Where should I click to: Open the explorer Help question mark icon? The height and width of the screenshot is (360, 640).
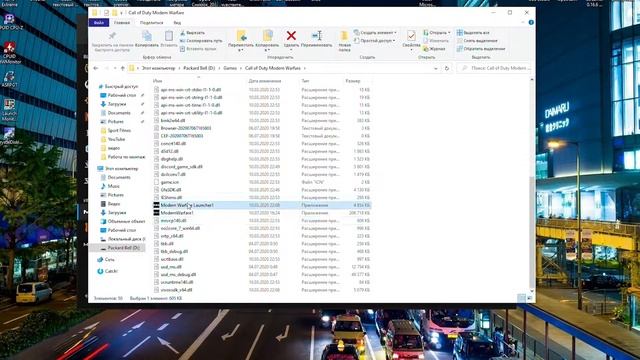(531, 22)
